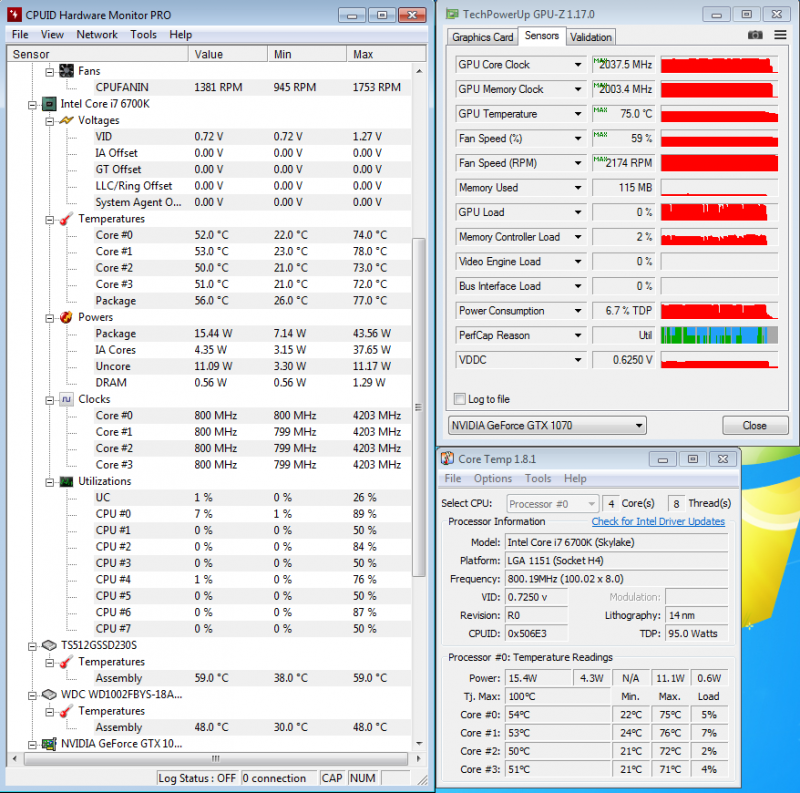
Task: Click the Clocks waveform icon
Action: [x=66, y=399]
